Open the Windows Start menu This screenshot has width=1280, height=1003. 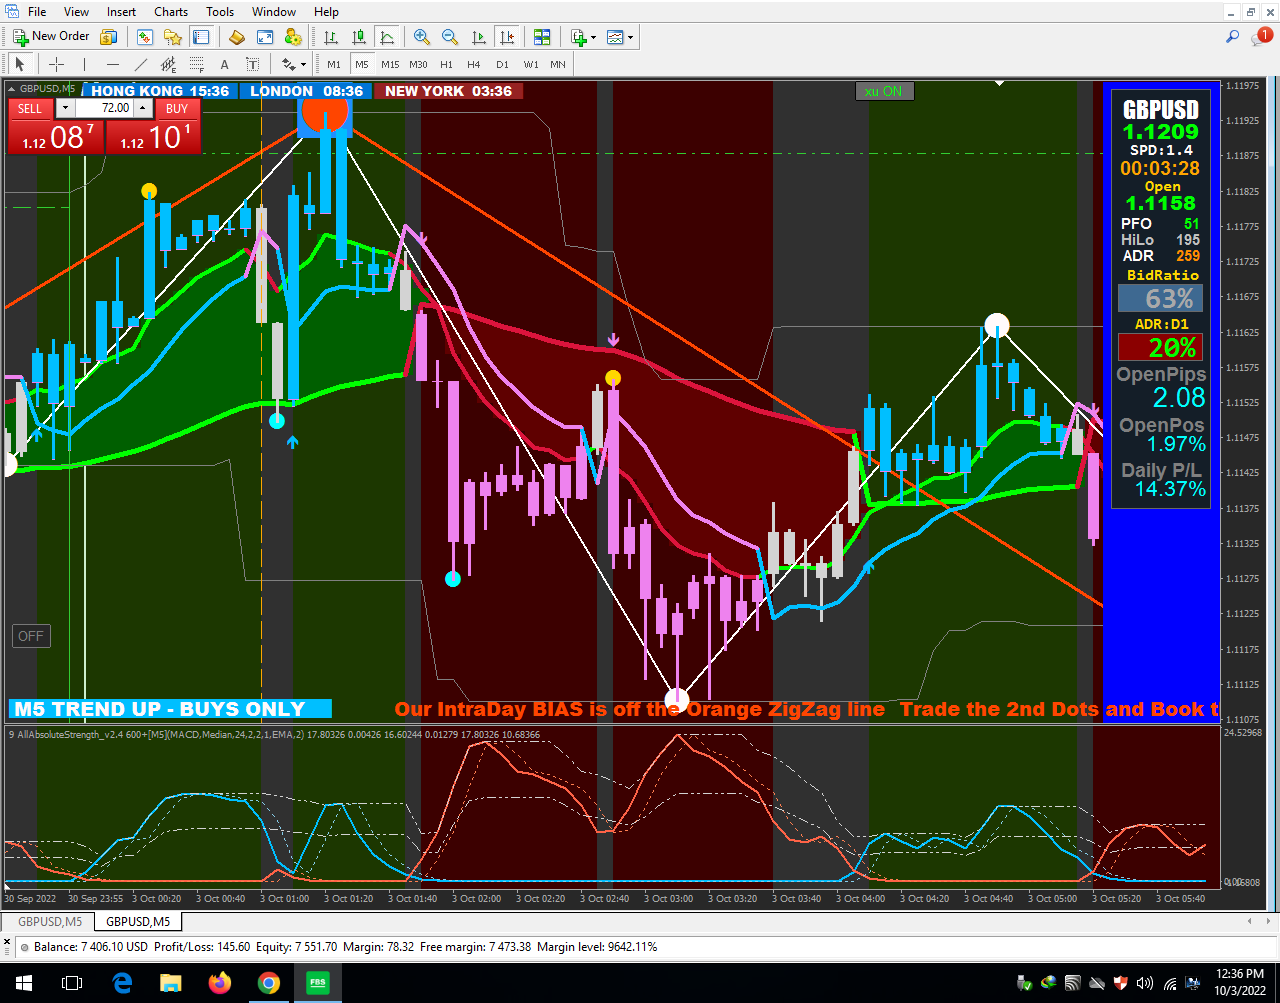tap(24, 983)
